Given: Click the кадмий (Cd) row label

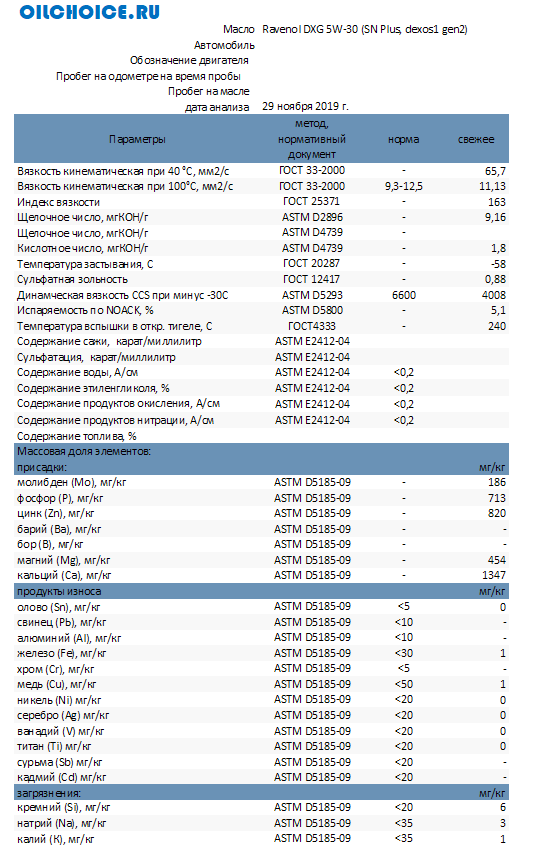Looking at the screenshot, I should 62,778.
